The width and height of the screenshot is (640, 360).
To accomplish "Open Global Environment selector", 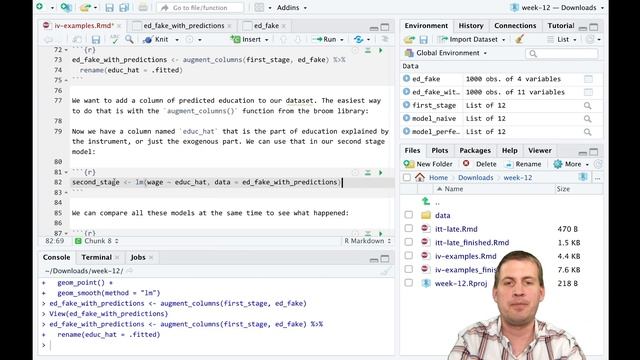I will [x=446, y=53].
